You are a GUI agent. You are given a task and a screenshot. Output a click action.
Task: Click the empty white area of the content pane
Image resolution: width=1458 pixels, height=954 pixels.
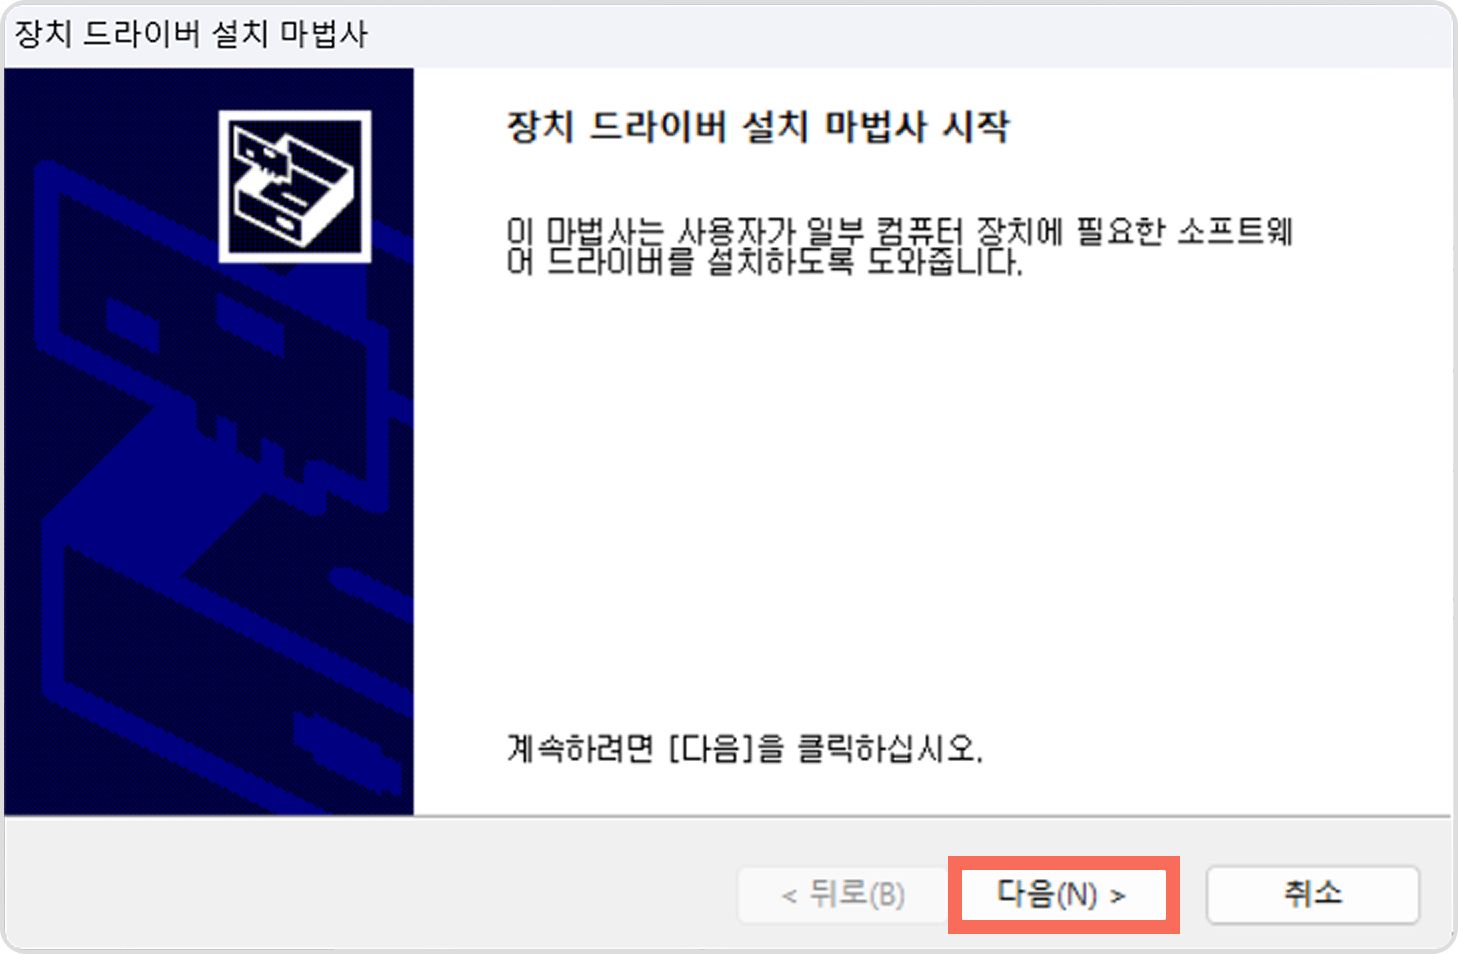click(930, 500)
